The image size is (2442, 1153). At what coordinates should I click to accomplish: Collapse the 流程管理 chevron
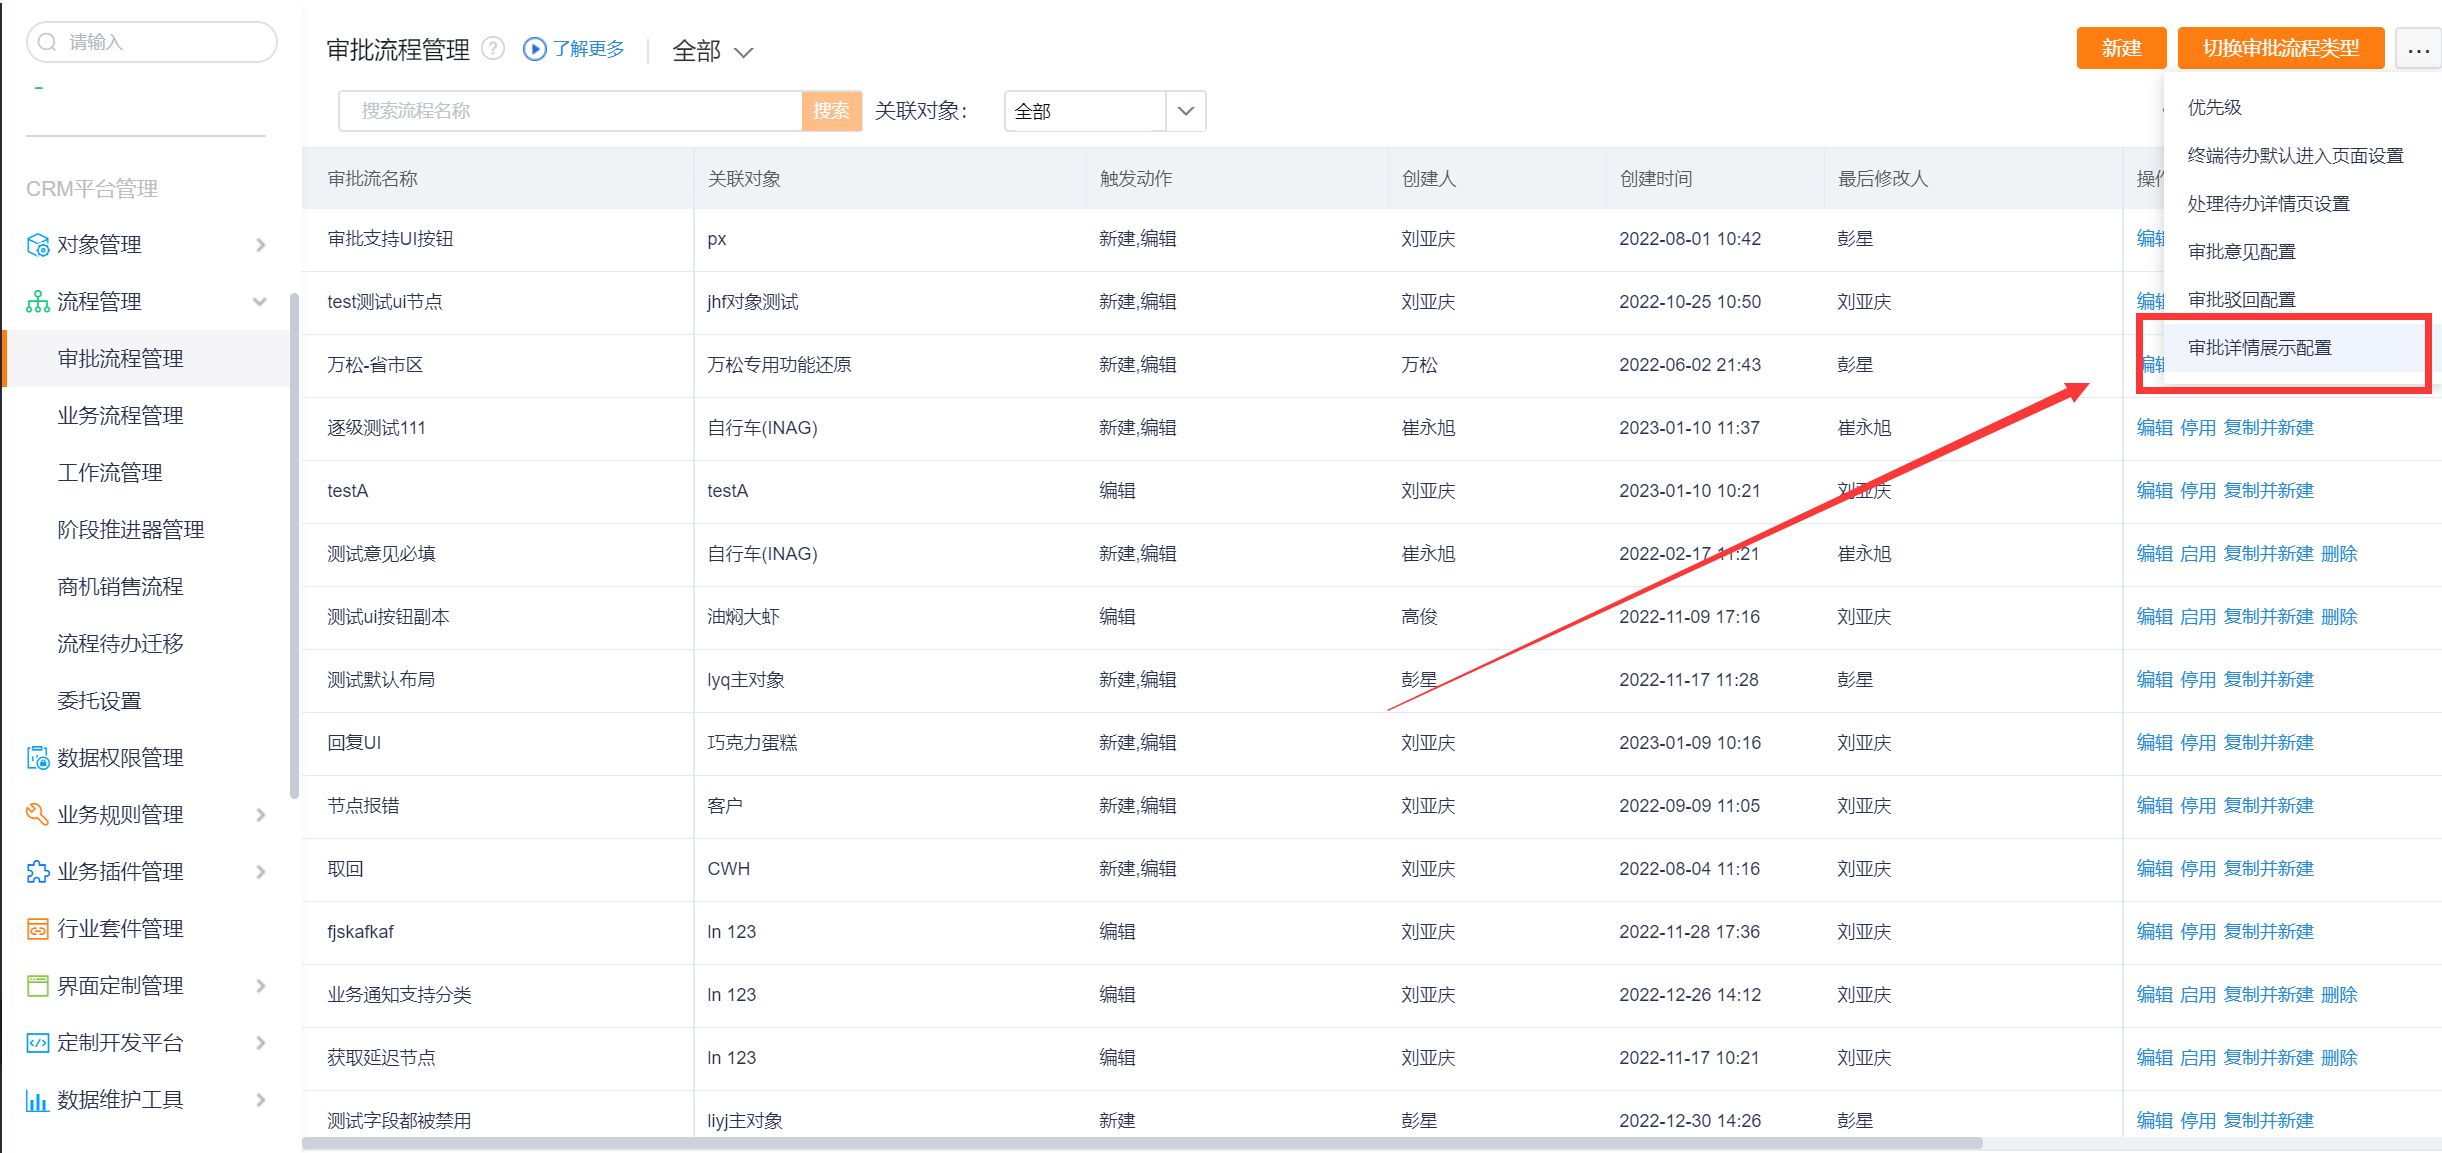260,302
